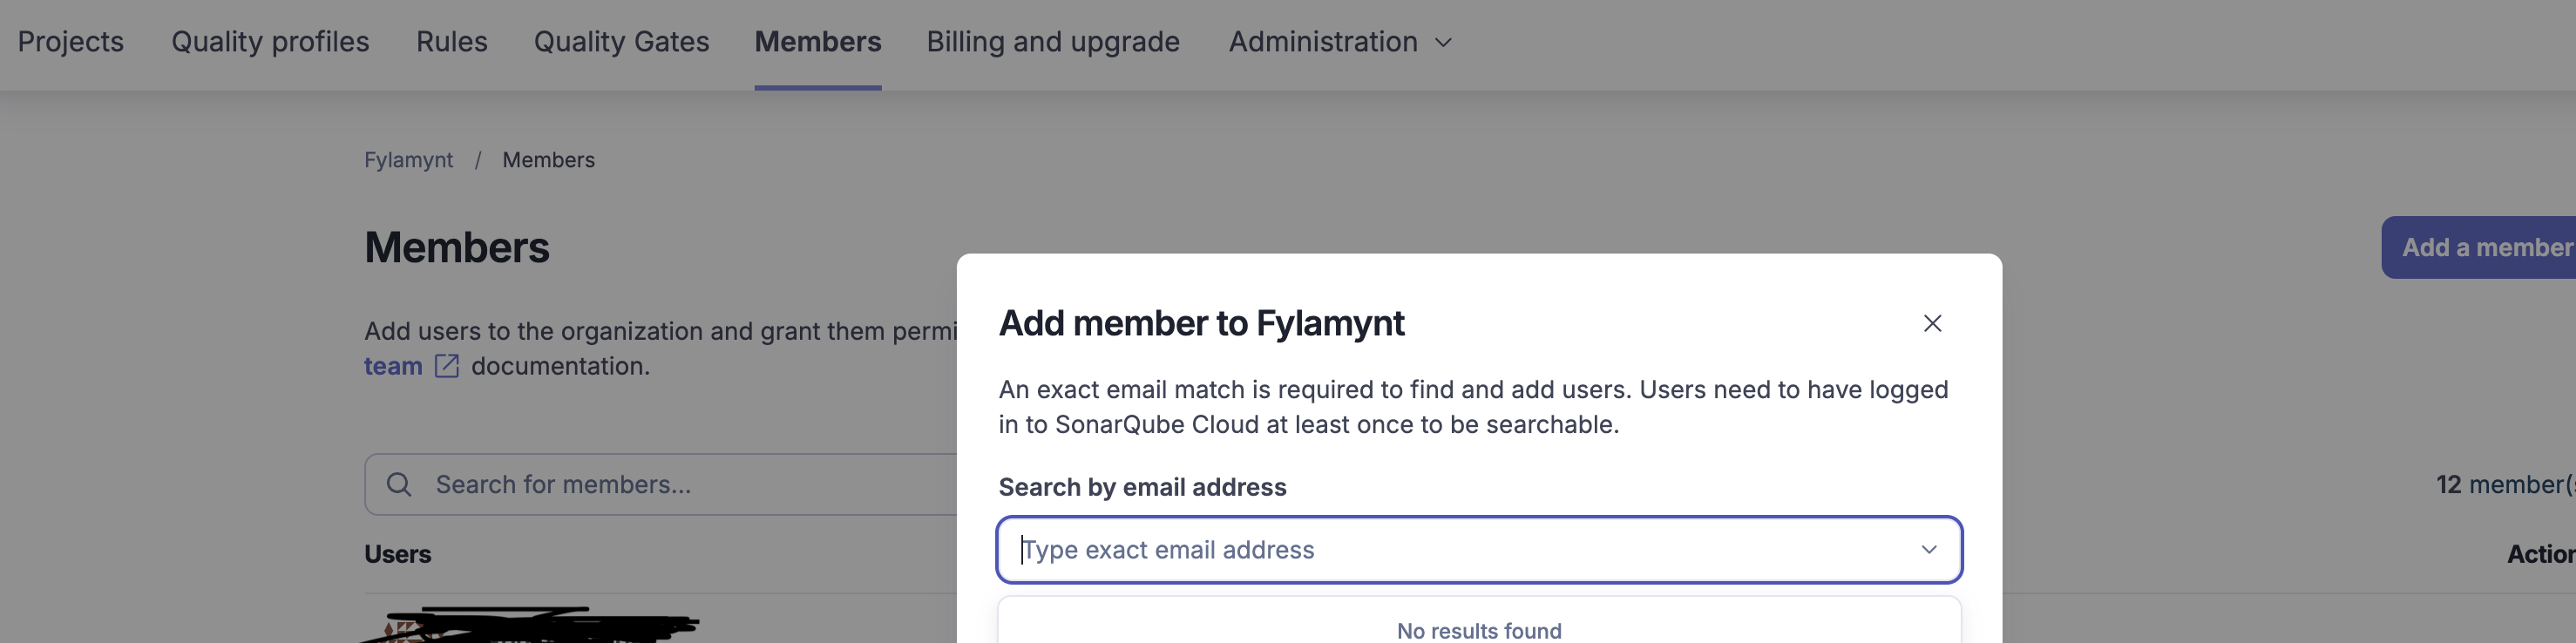Click the redacted user avatar row

[x=530, y=626]
